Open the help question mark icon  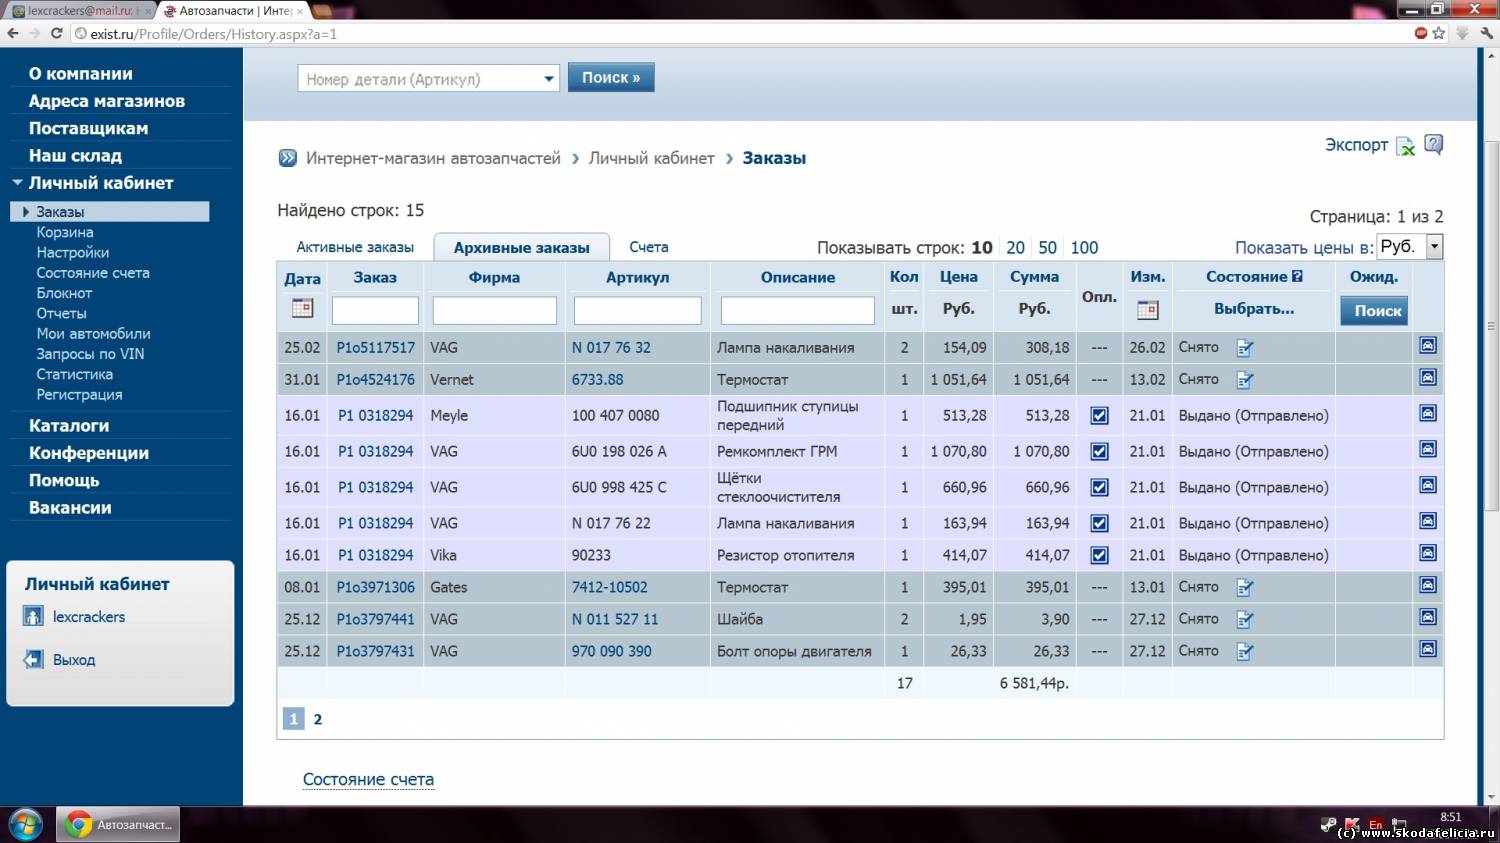[x=1433, y=145]
